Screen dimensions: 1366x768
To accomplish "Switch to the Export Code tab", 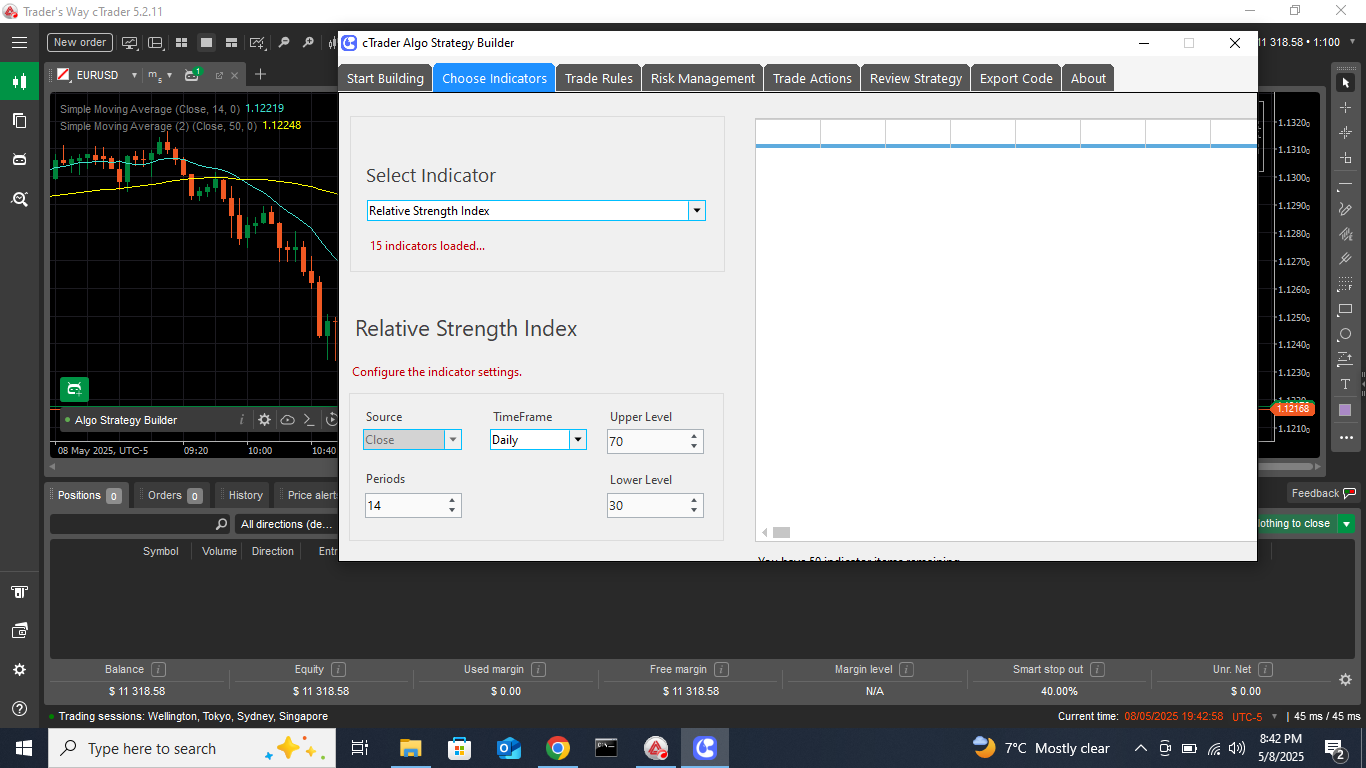I will pos(1016,78).
